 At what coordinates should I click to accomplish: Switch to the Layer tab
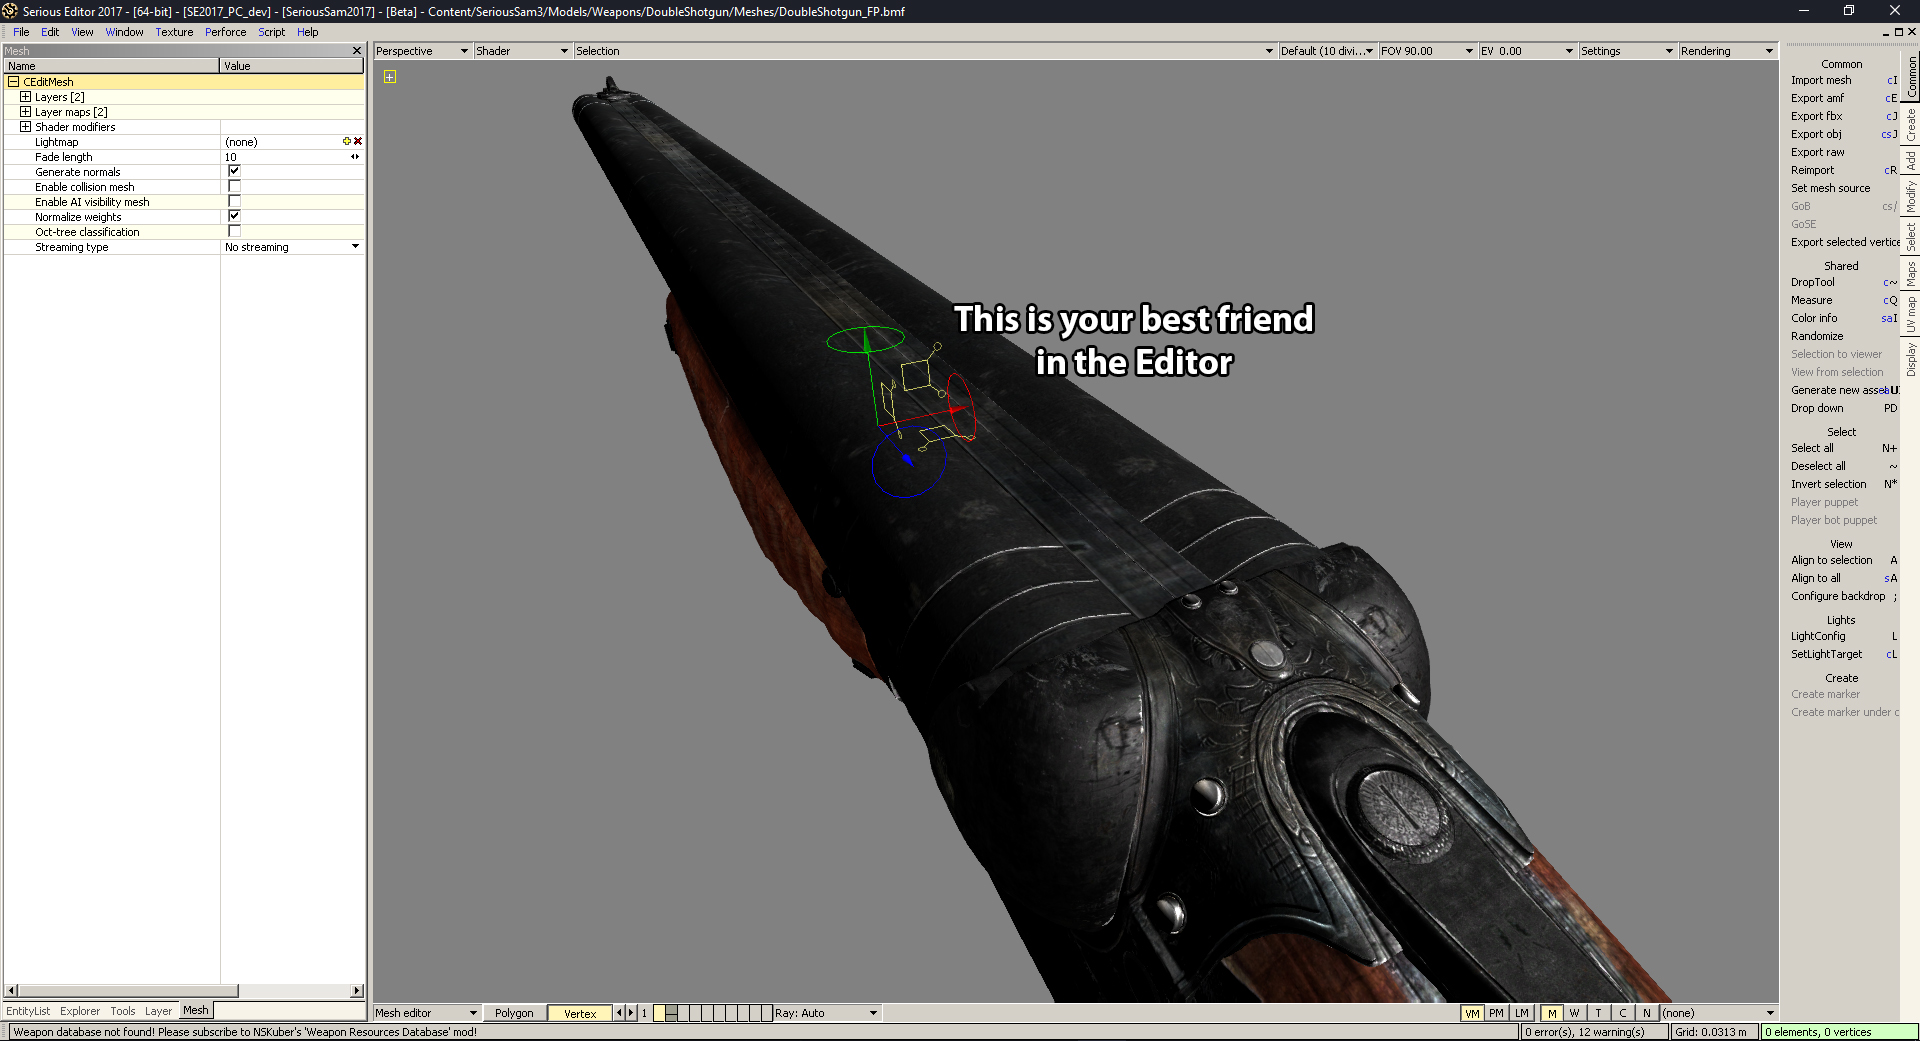click(158, 1011)
